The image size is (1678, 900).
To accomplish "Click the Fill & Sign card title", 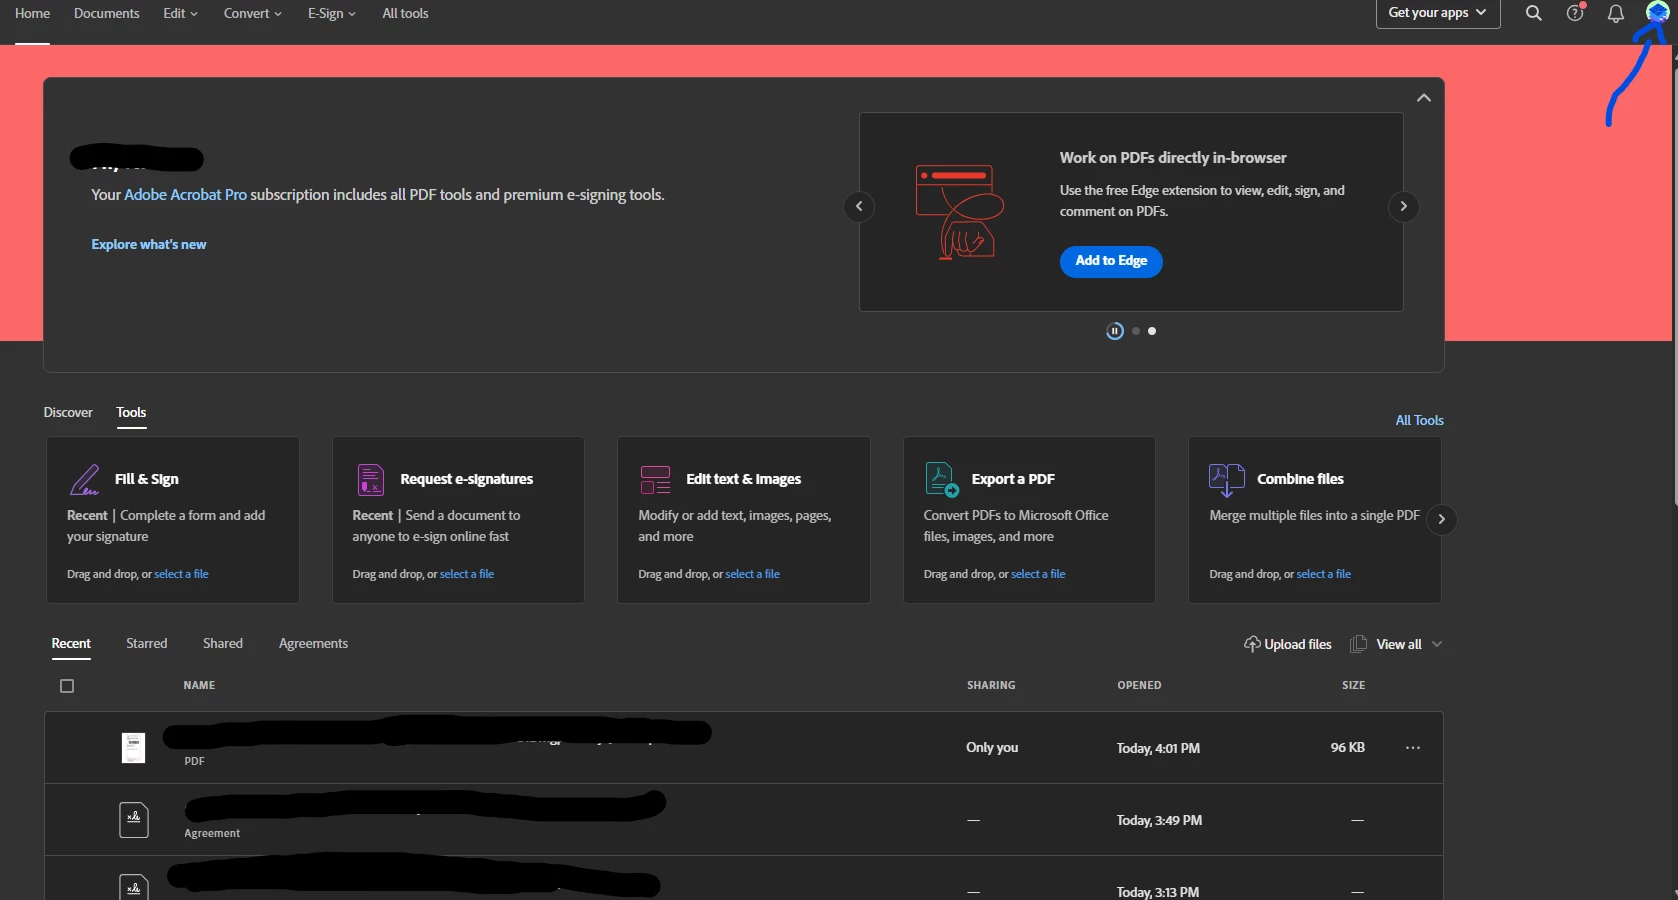I will 147,480.
